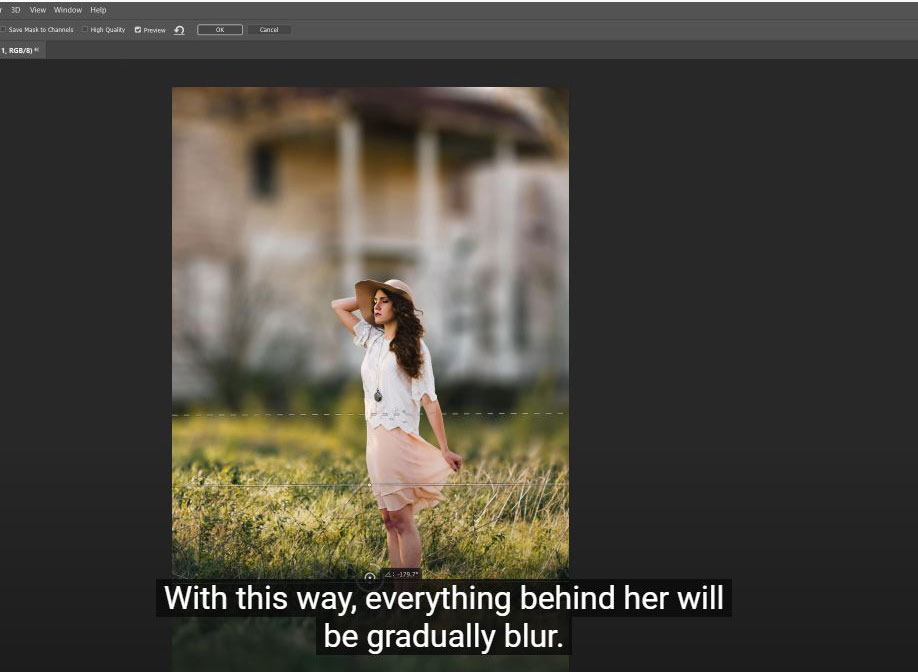Turn on the High Quality checkbox
Viewport: 918px width, 672px height.
click(x=86, y=30)
